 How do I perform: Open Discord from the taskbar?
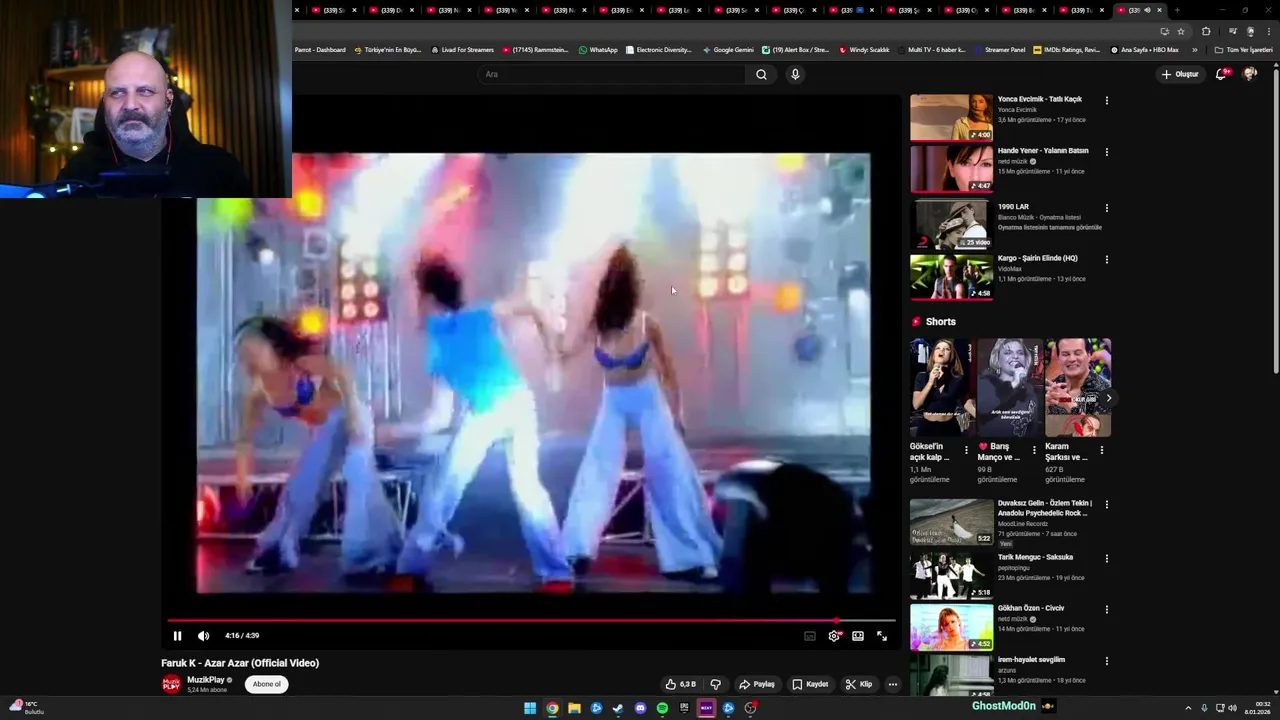(x=640, y=708)
